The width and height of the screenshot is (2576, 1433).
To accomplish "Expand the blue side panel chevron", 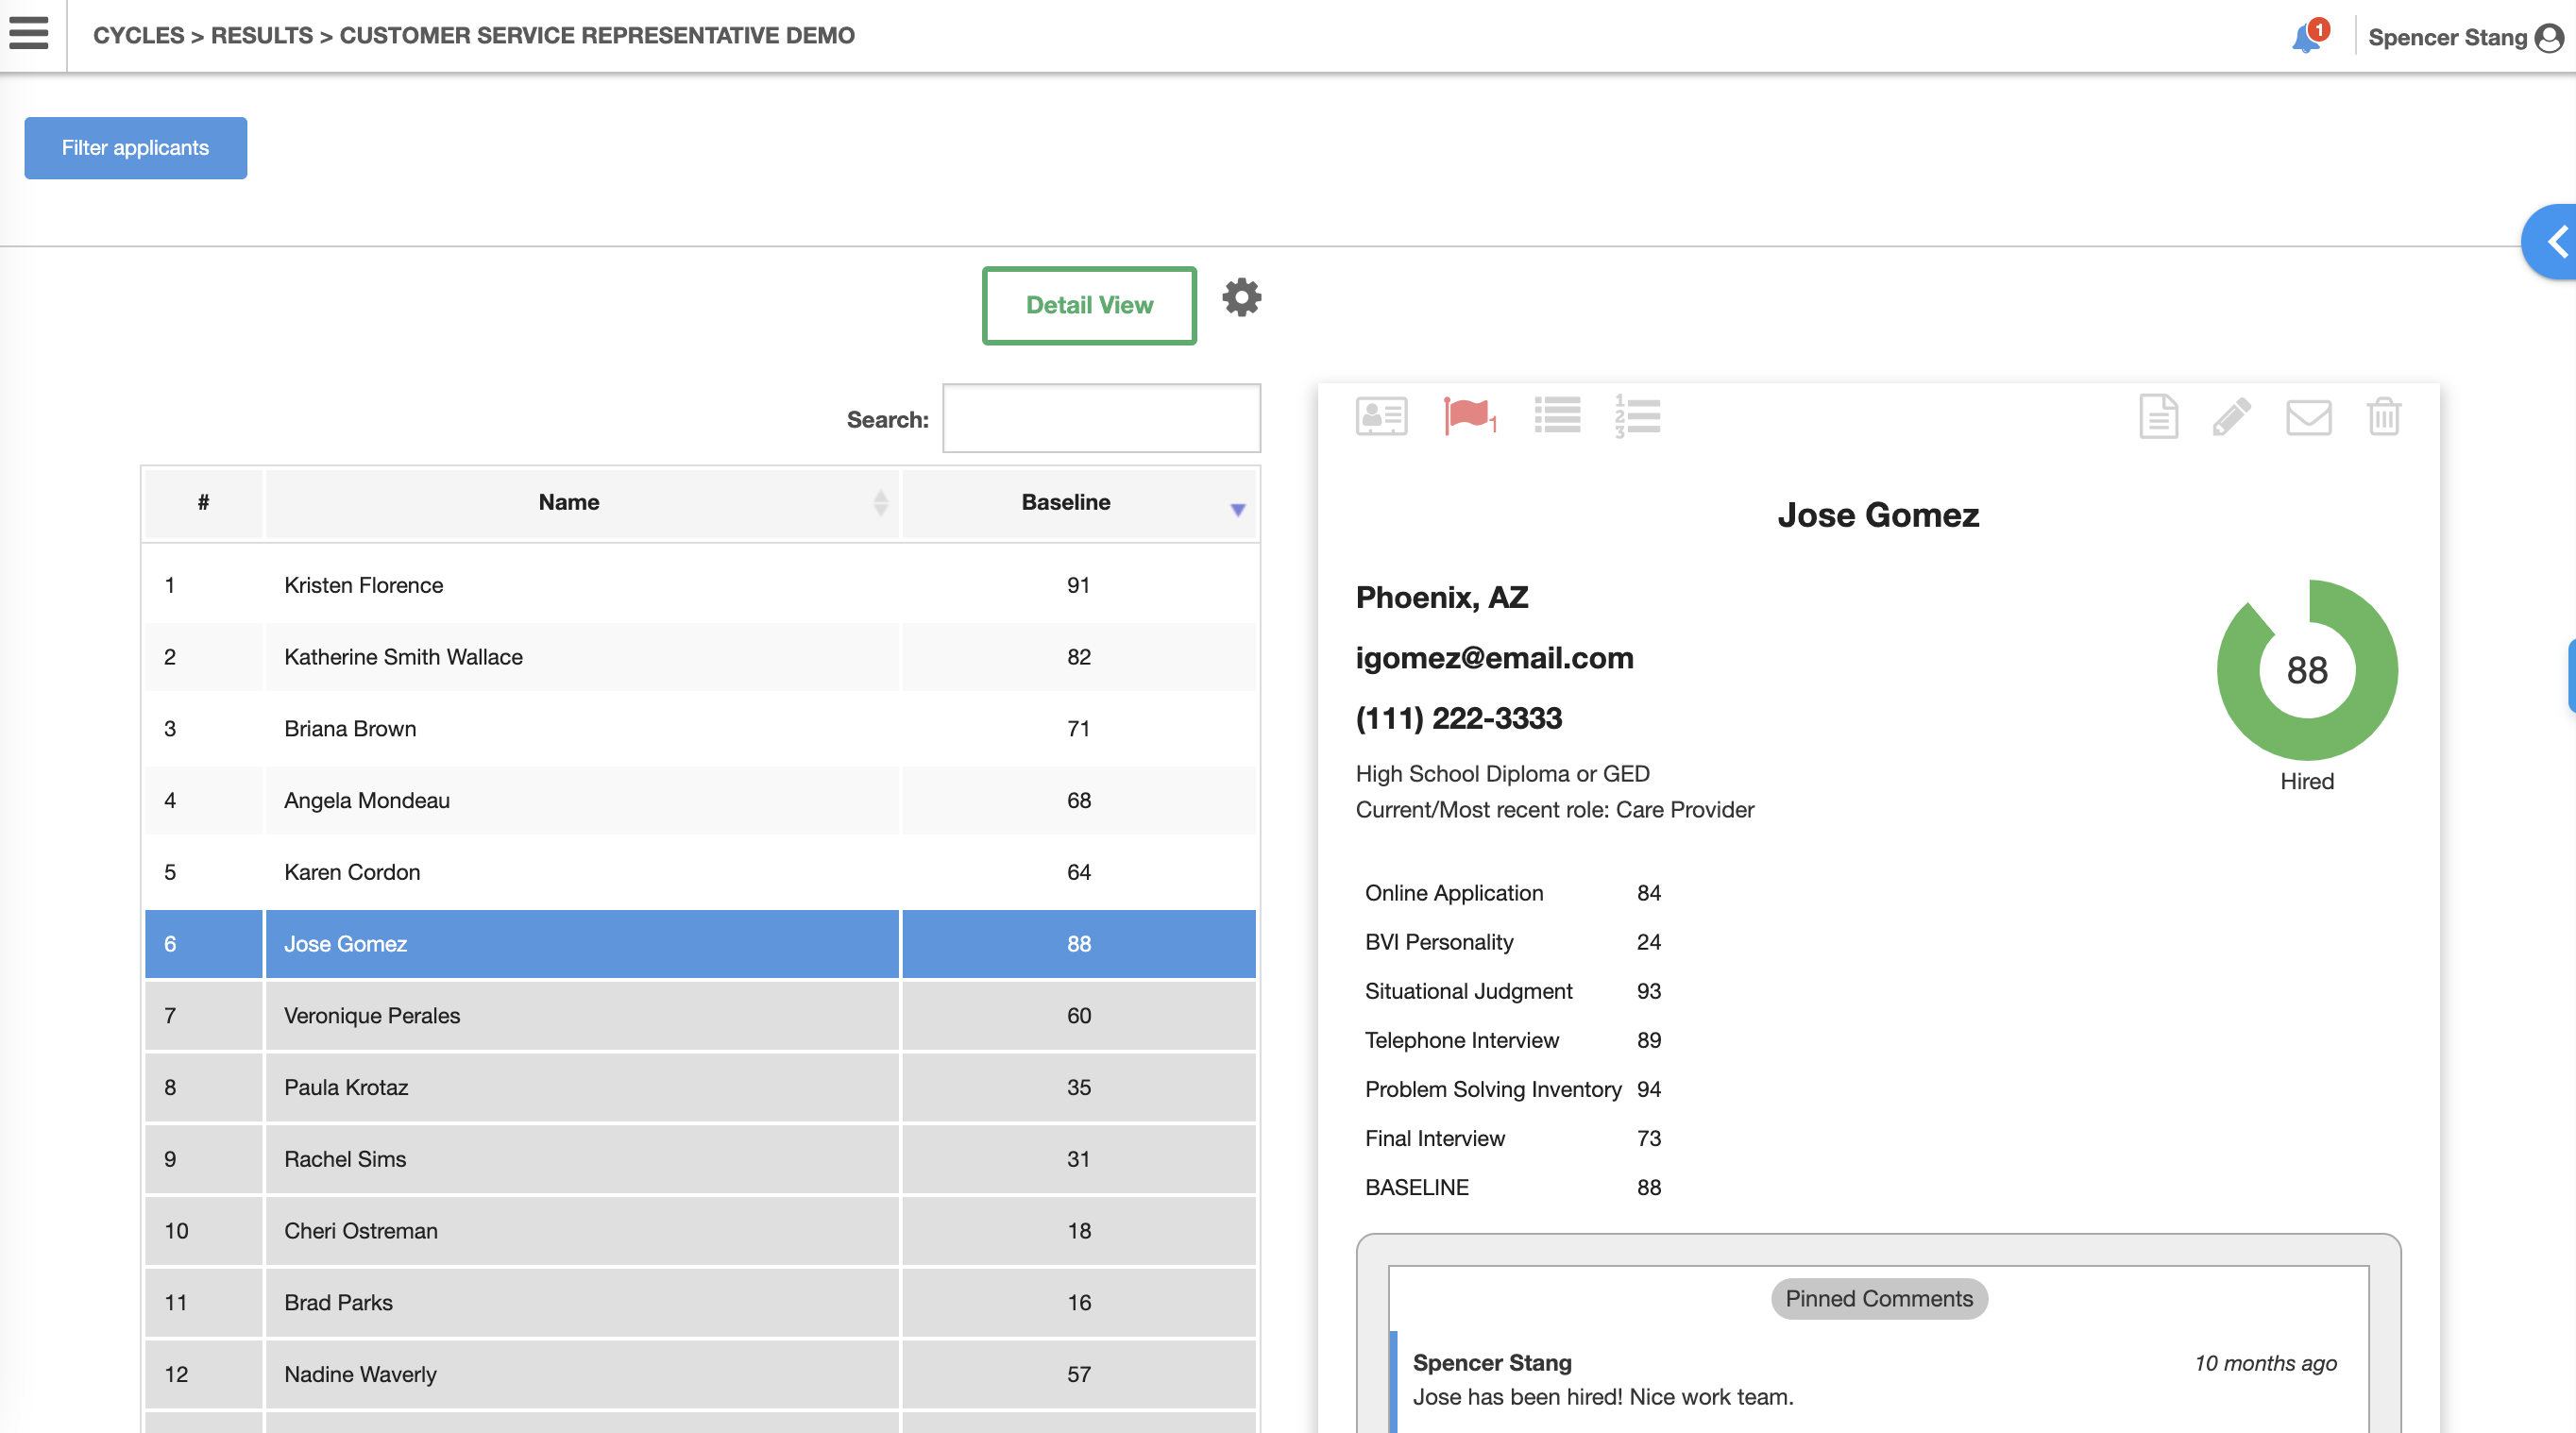I will point(2556,242).
